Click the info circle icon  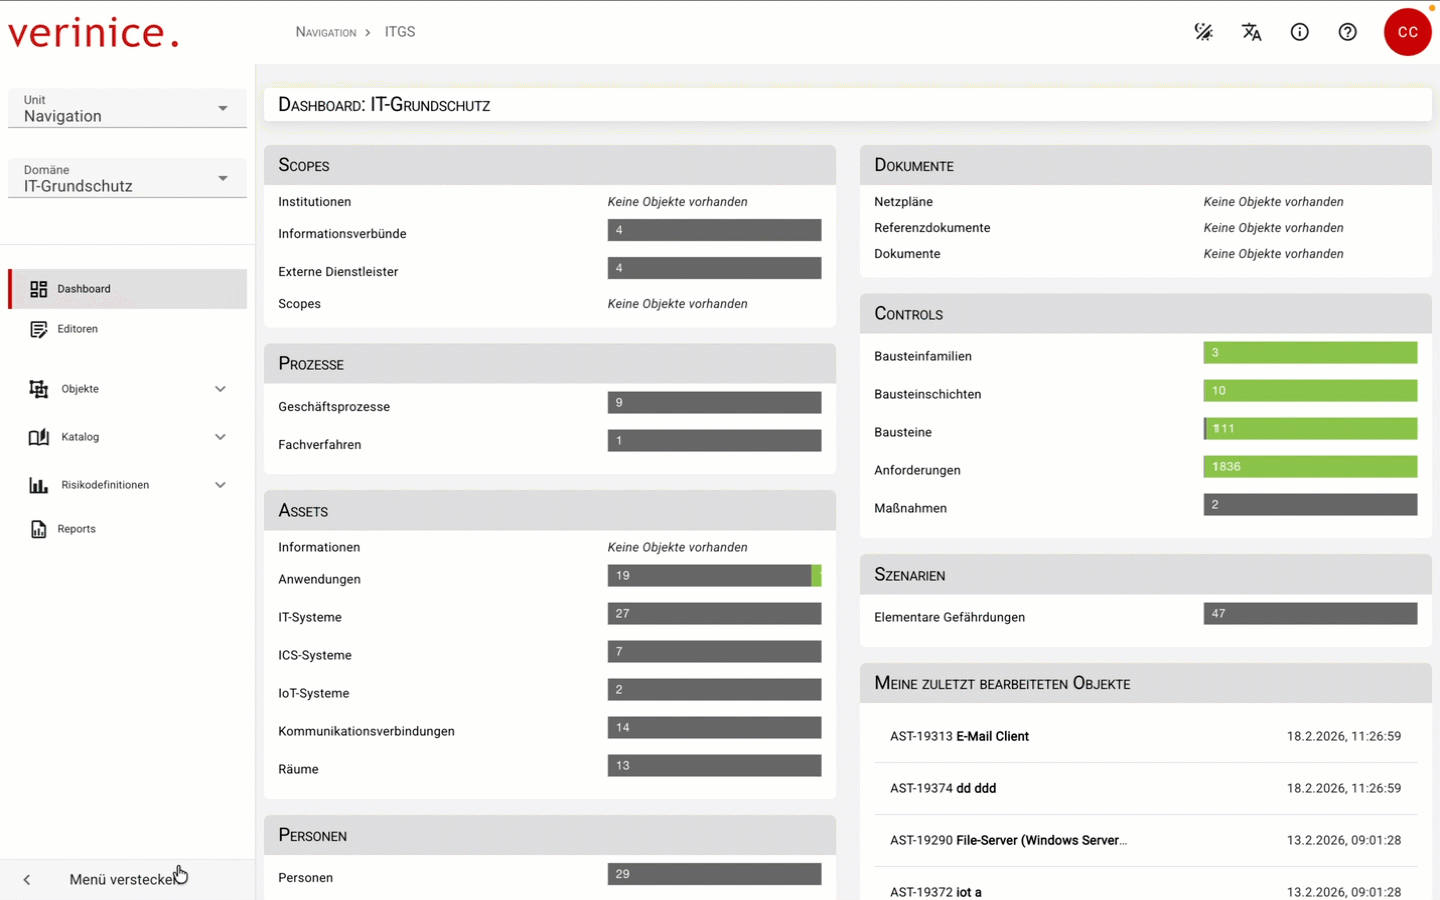point(1300,32)
